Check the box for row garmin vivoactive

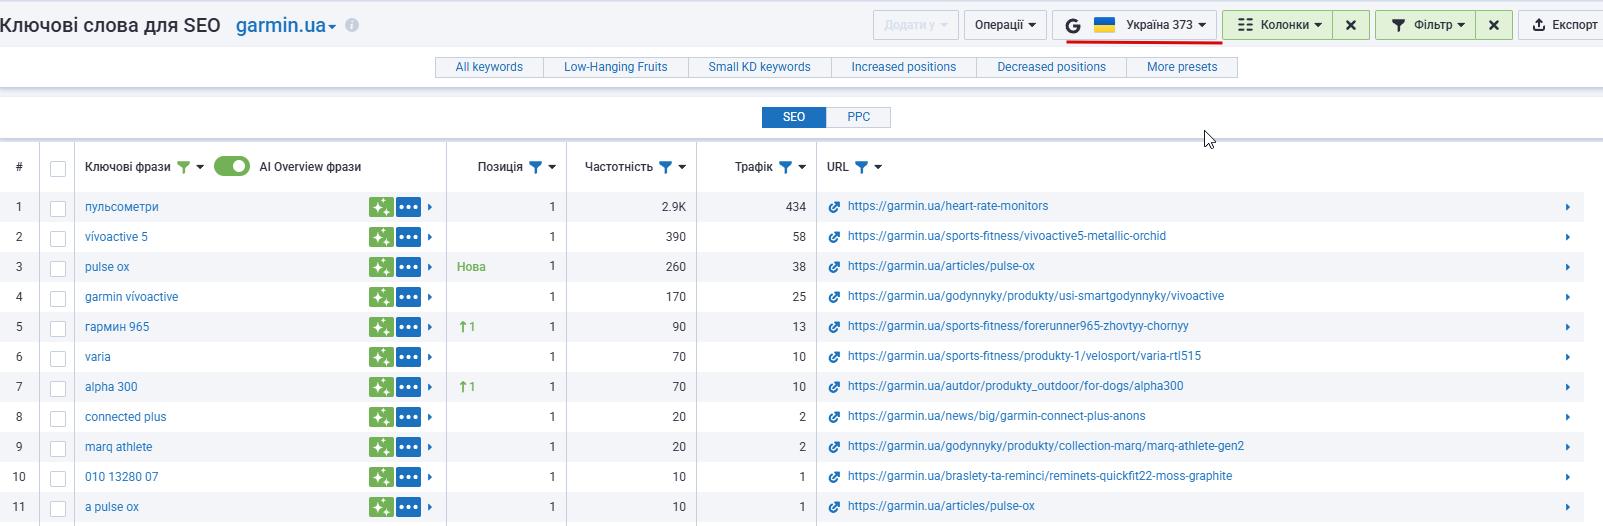pos(58,298)
